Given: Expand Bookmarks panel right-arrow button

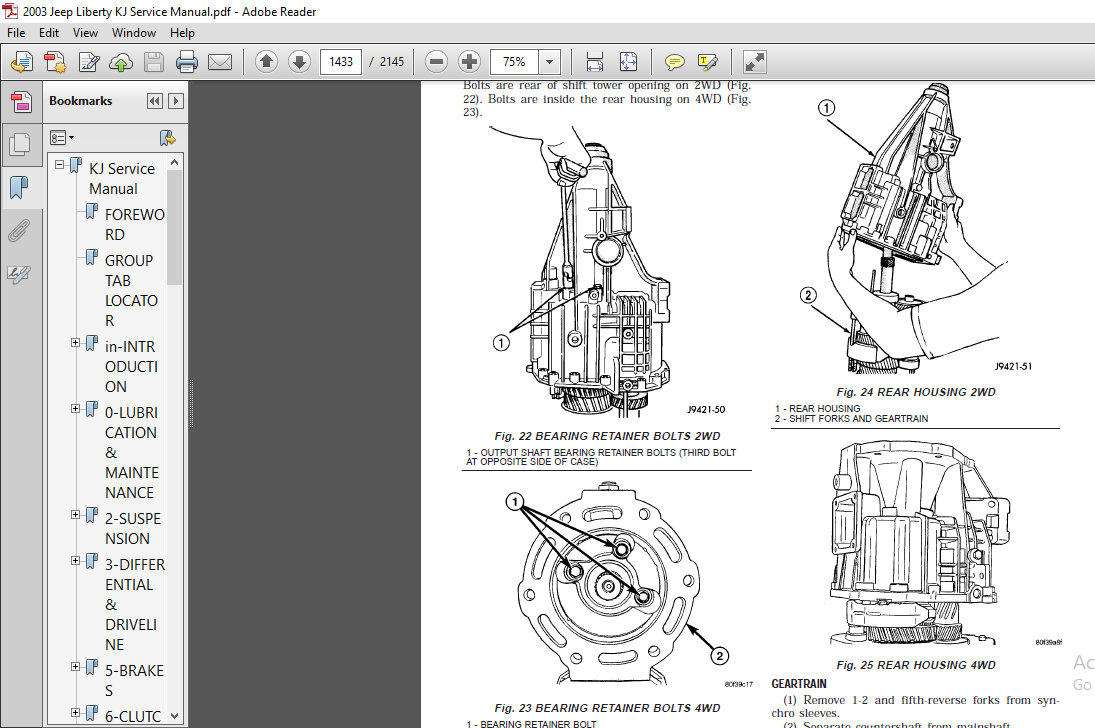Looking at the screenshot, I should 176,101.
